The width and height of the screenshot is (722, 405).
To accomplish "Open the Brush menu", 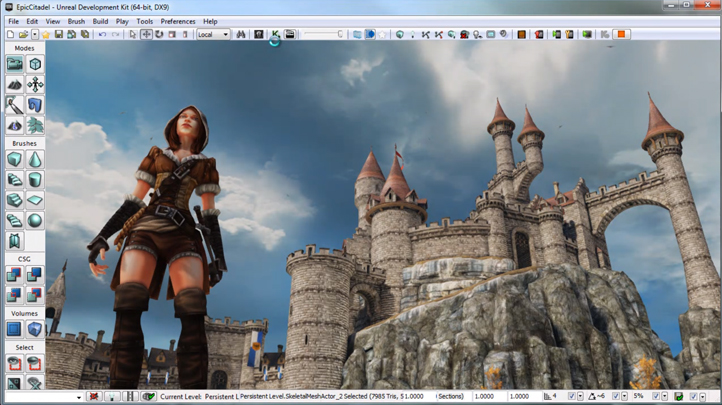I will coord(76,22).
